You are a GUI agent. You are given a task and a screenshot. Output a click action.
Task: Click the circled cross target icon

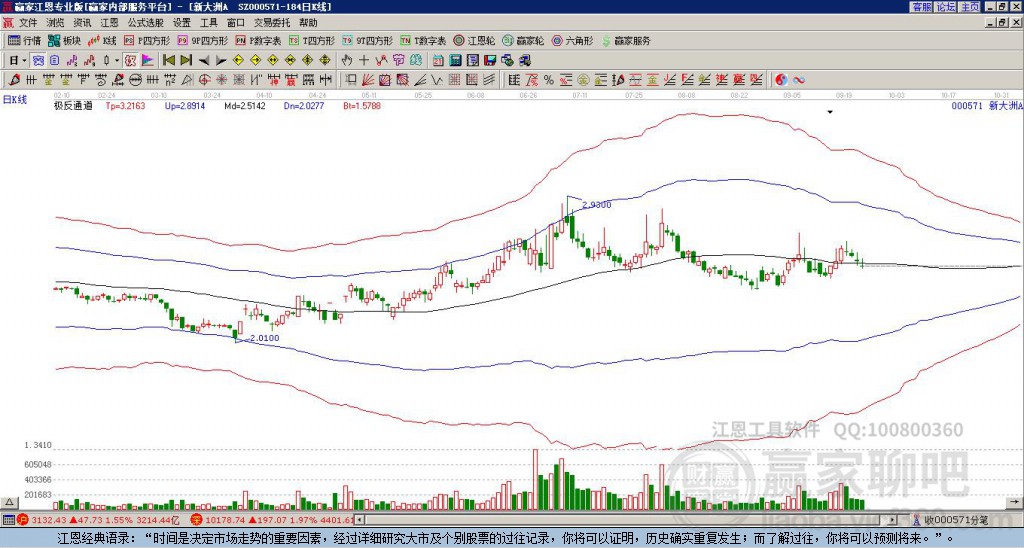coord(204,80)
